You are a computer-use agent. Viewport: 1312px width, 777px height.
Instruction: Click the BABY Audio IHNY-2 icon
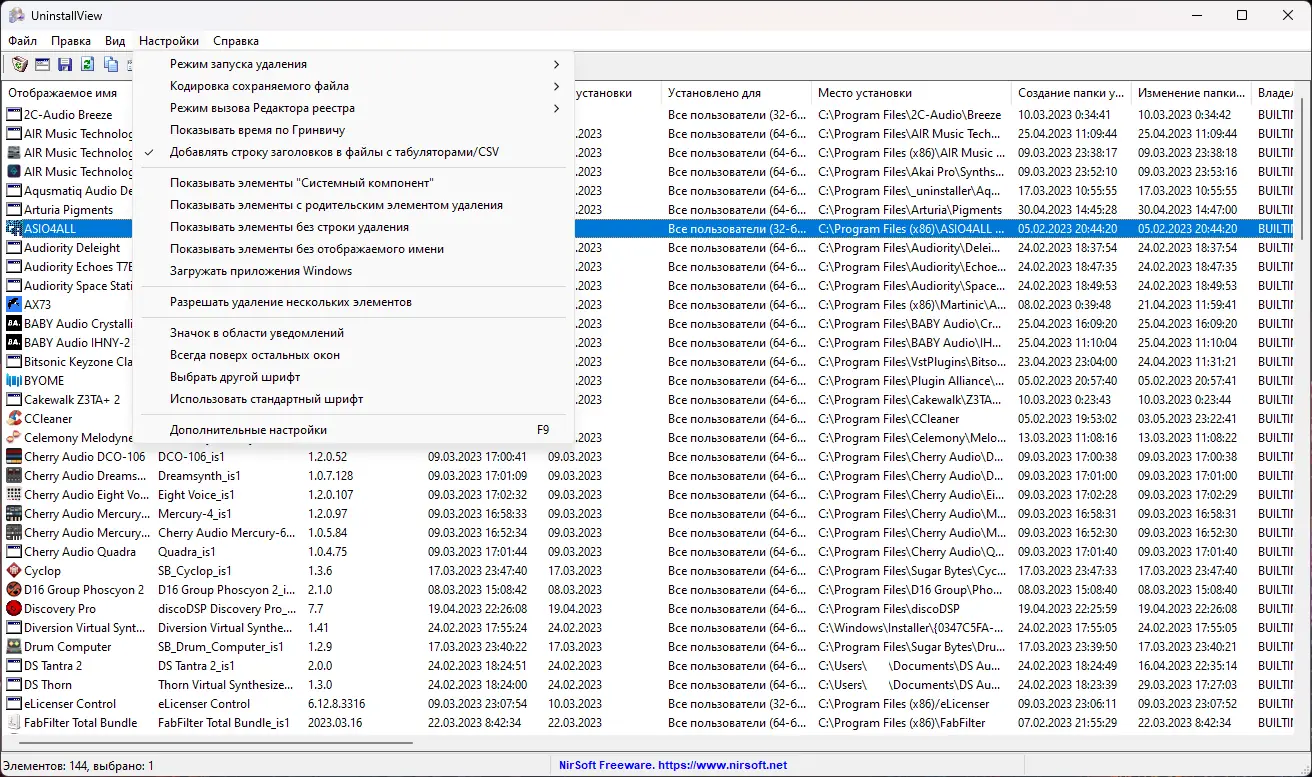pyautogui.click(x=14, y=343)
